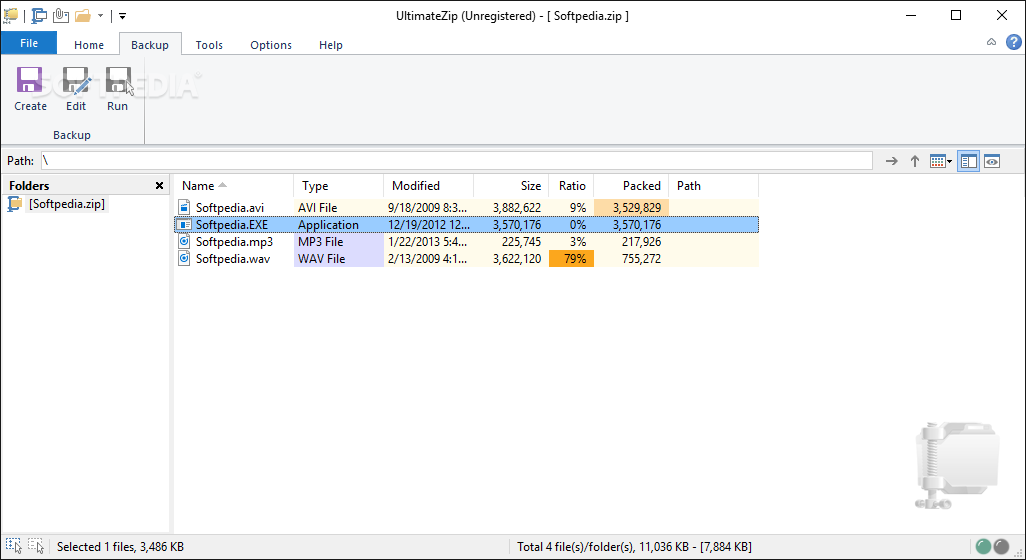Select the Softpedia.wav file name
Screen dimensions: 1026x560
coord(233,258)
